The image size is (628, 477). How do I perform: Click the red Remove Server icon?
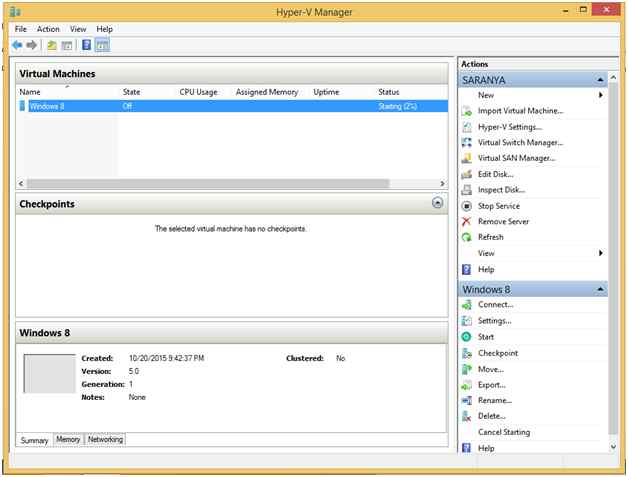(467, 221)
